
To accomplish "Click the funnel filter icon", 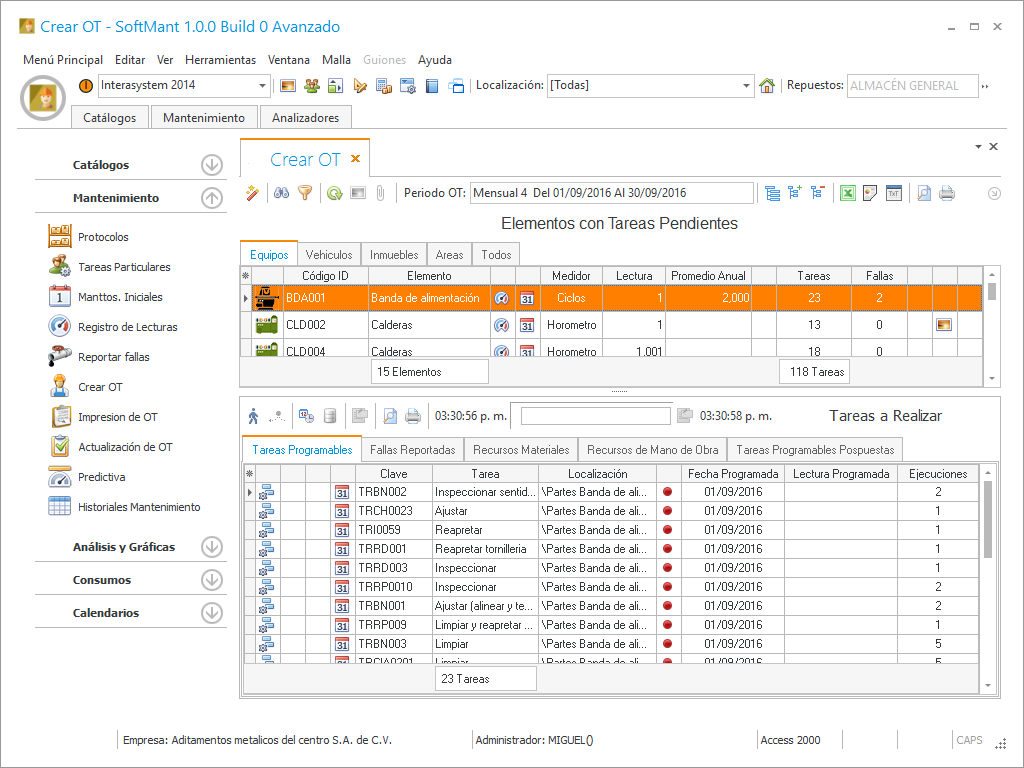I will pyautogui.click(x=305, y=193).
